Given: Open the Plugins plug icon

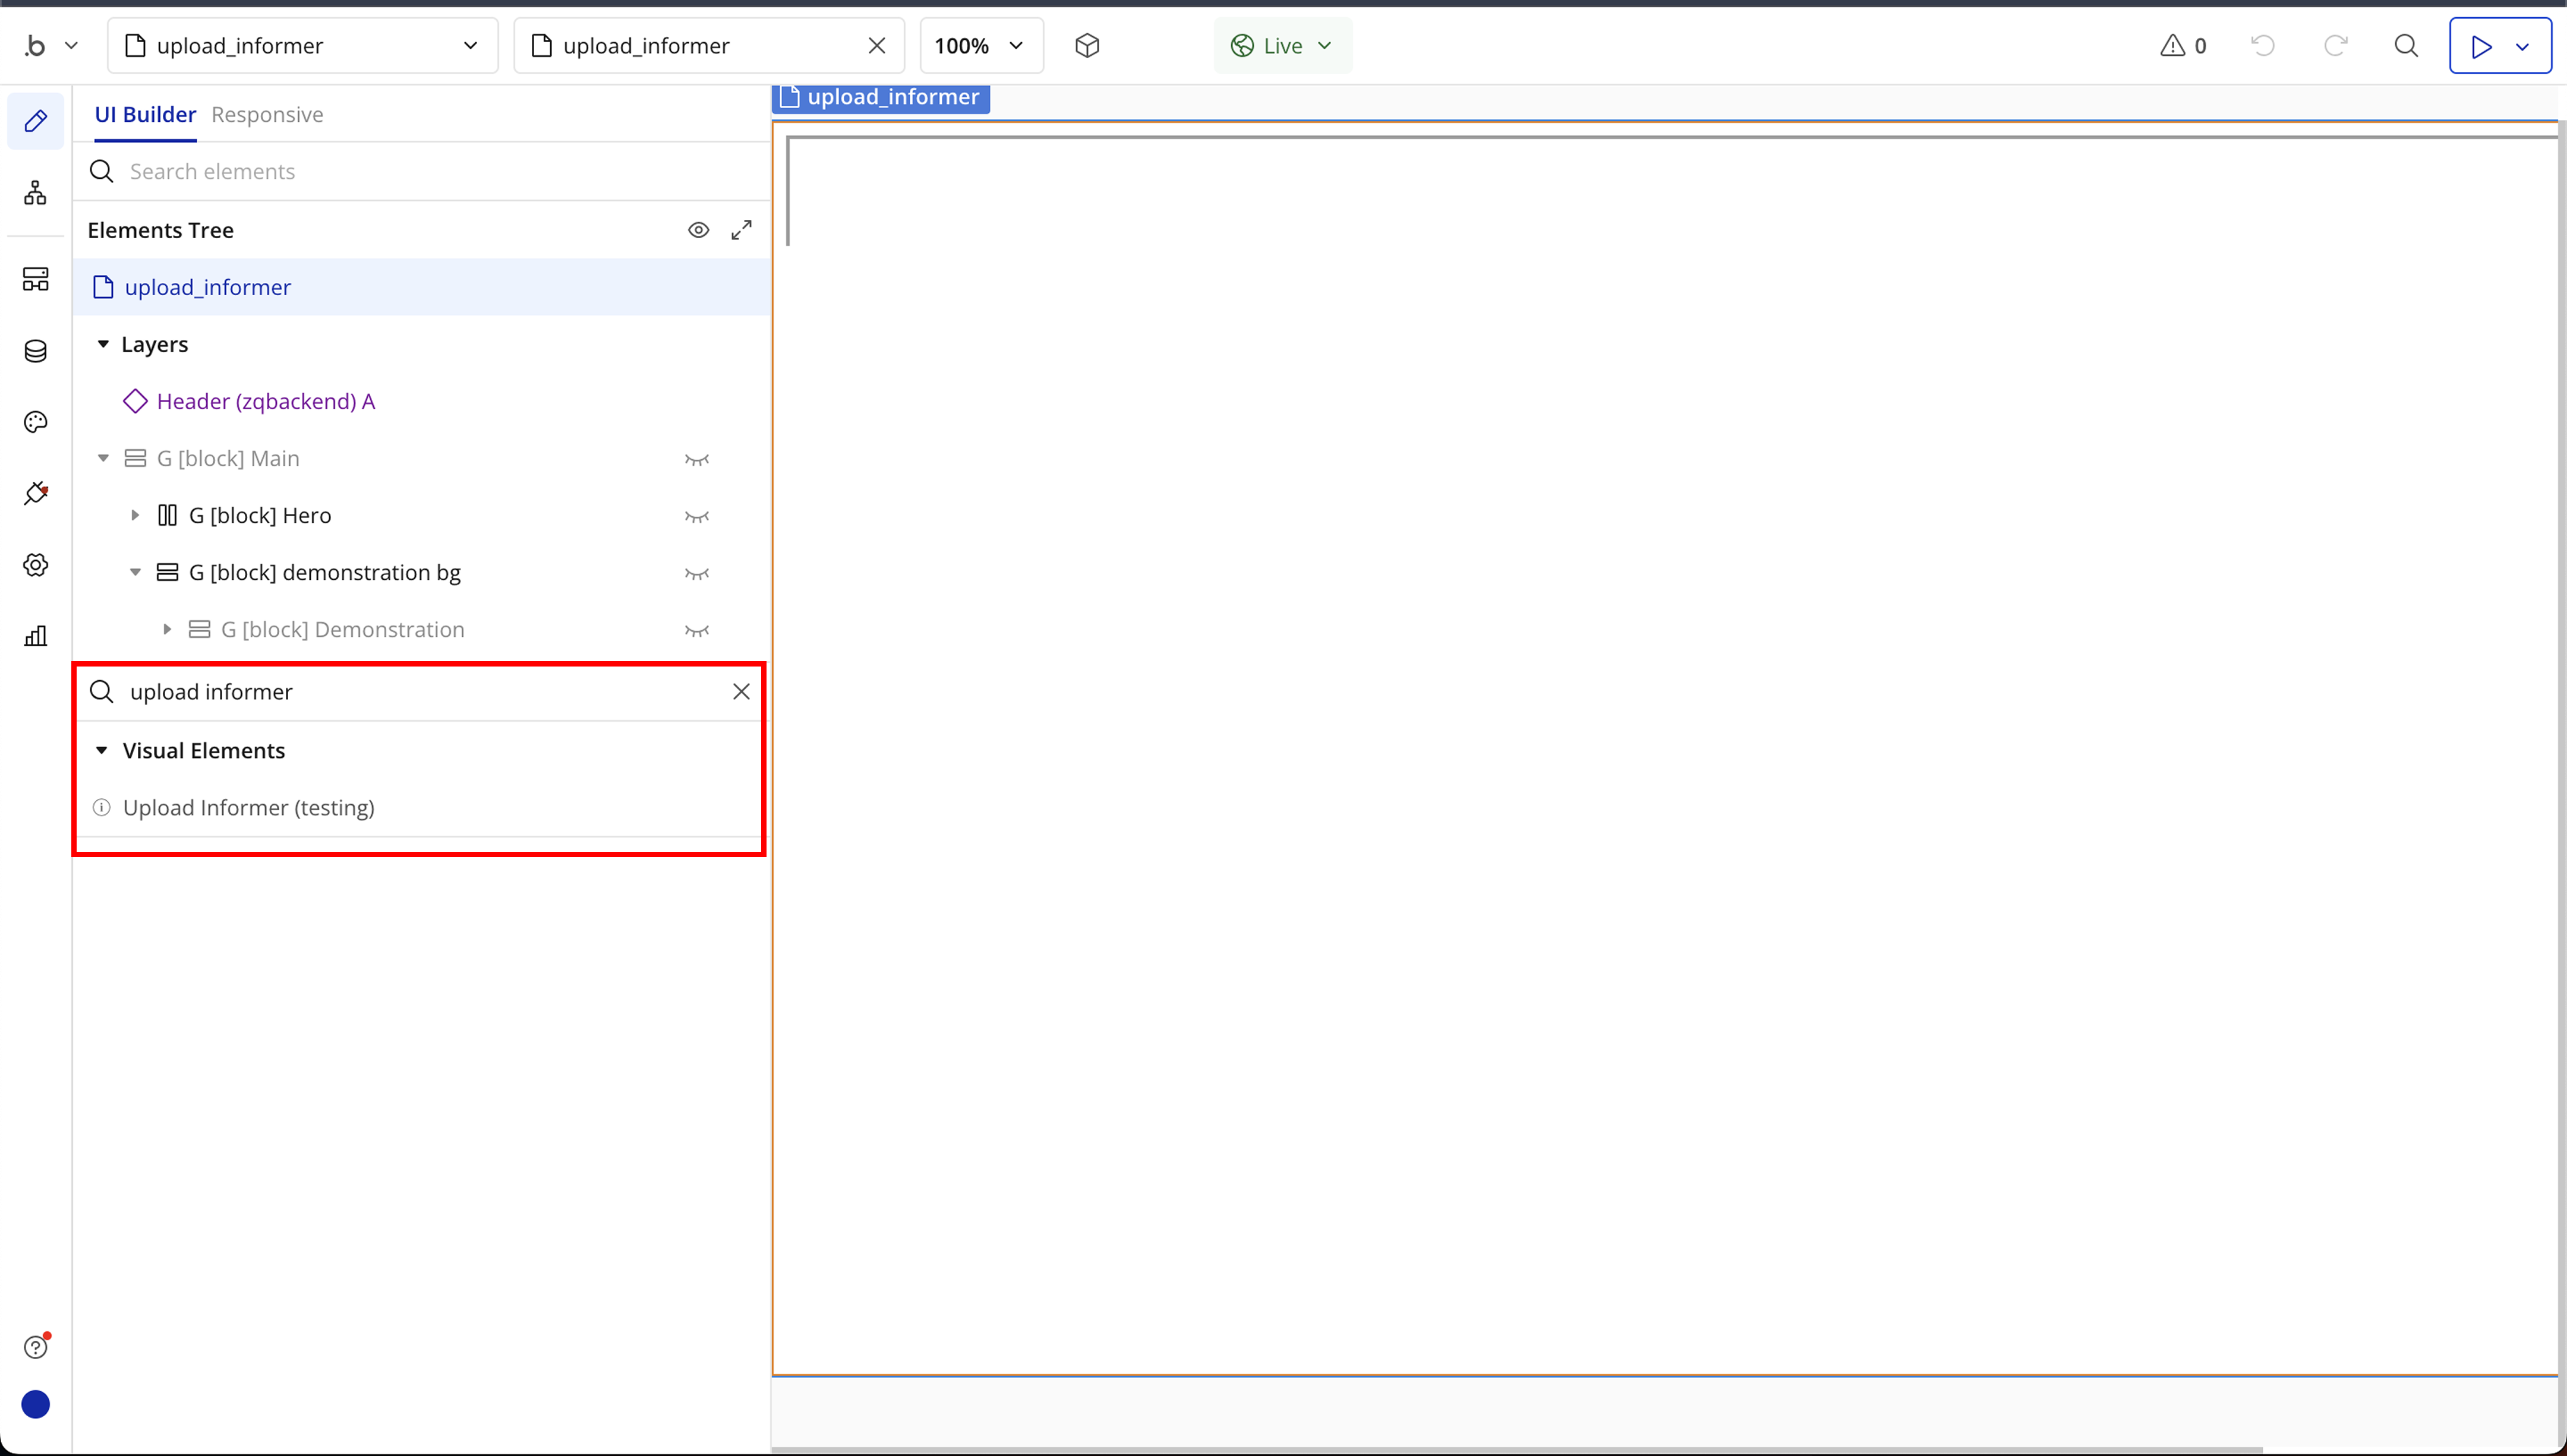Looking at the screenshot, I should tap(35, 493).
